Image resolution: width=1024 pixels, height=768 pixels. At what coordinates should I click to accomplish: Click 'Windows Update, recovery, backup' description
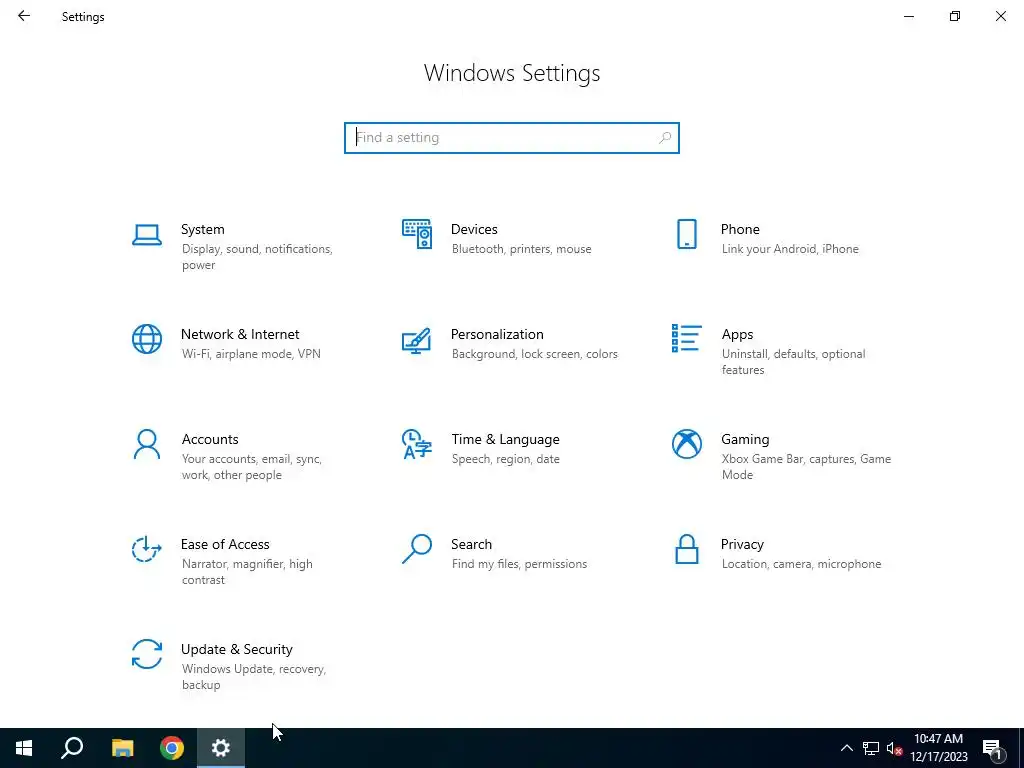253,677
